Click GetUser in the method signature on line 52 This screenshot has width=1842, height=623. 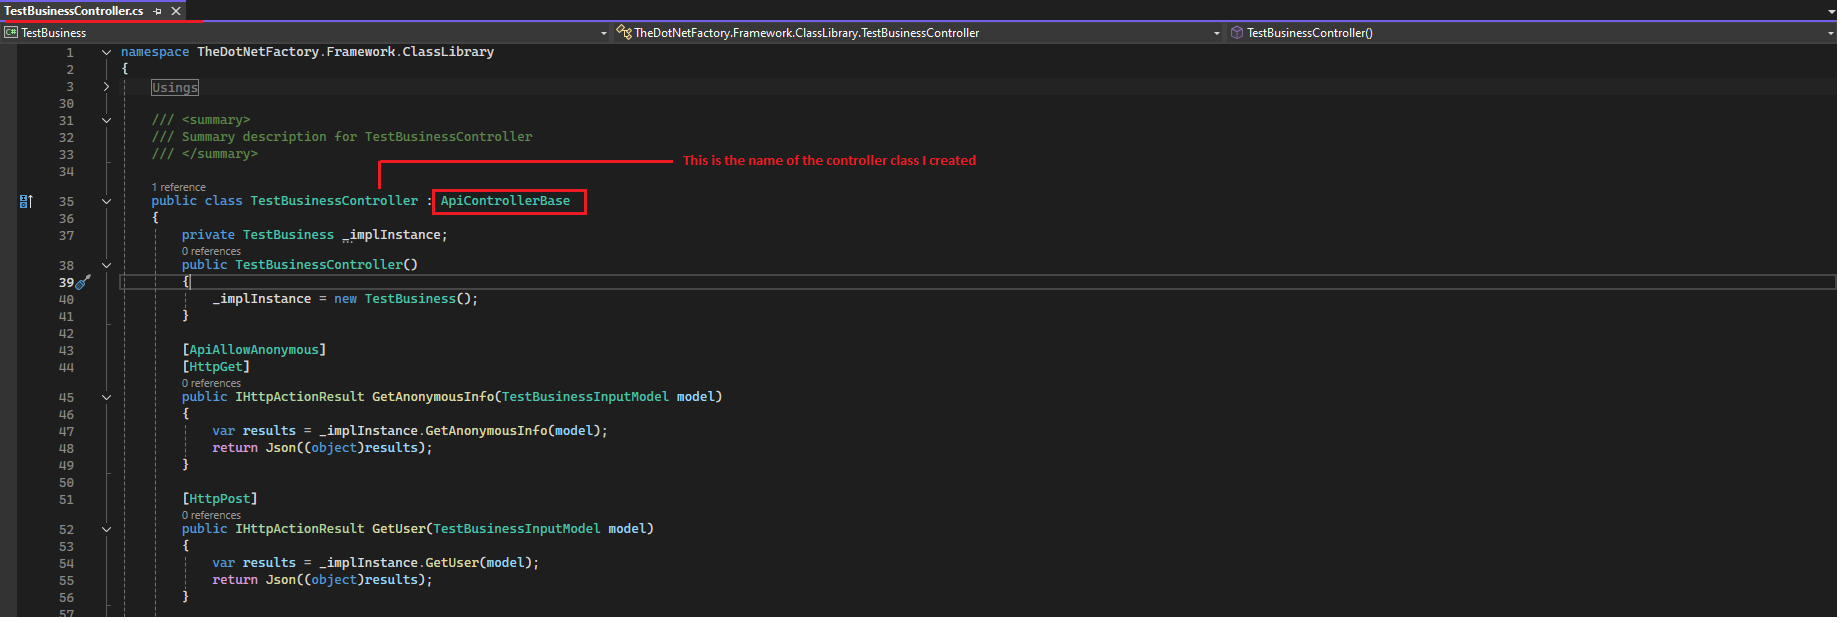click(398, 529)
